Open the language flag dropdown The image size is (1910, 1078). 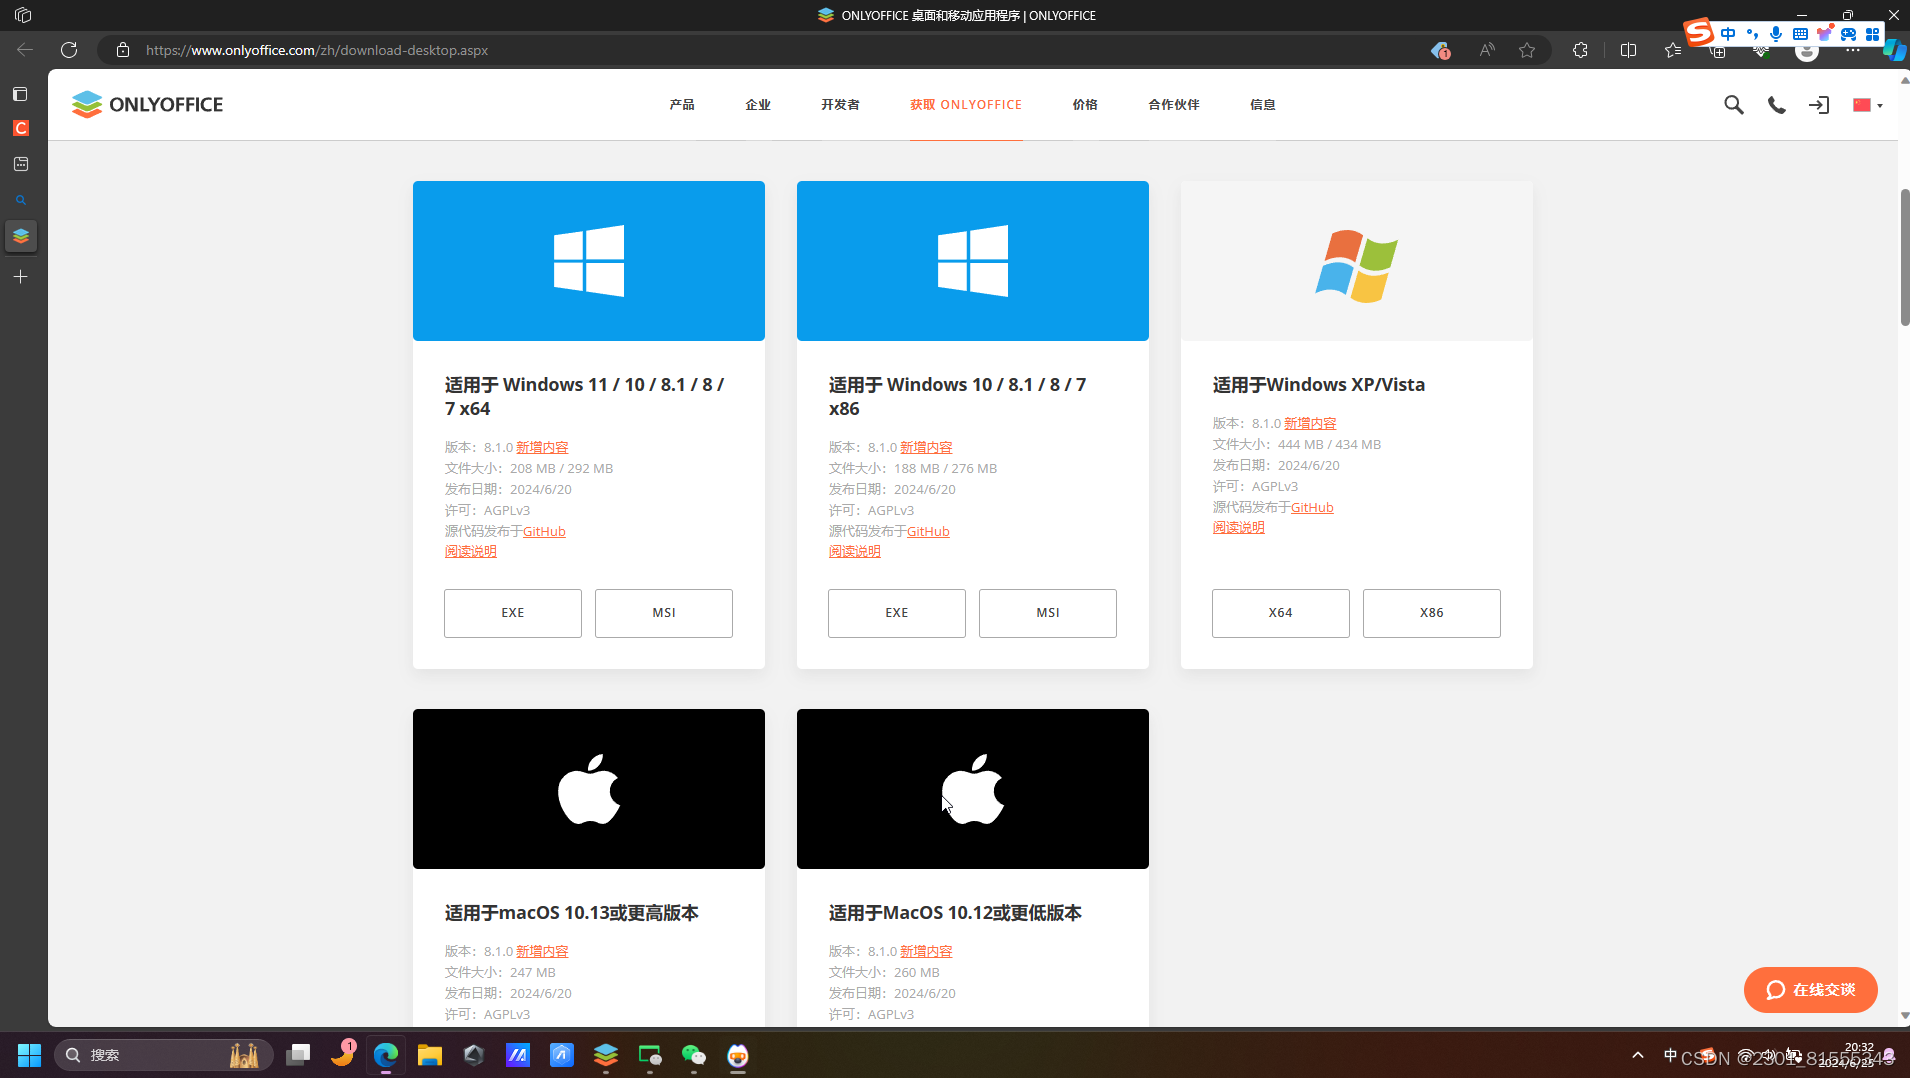click(x=1867, y=105)
